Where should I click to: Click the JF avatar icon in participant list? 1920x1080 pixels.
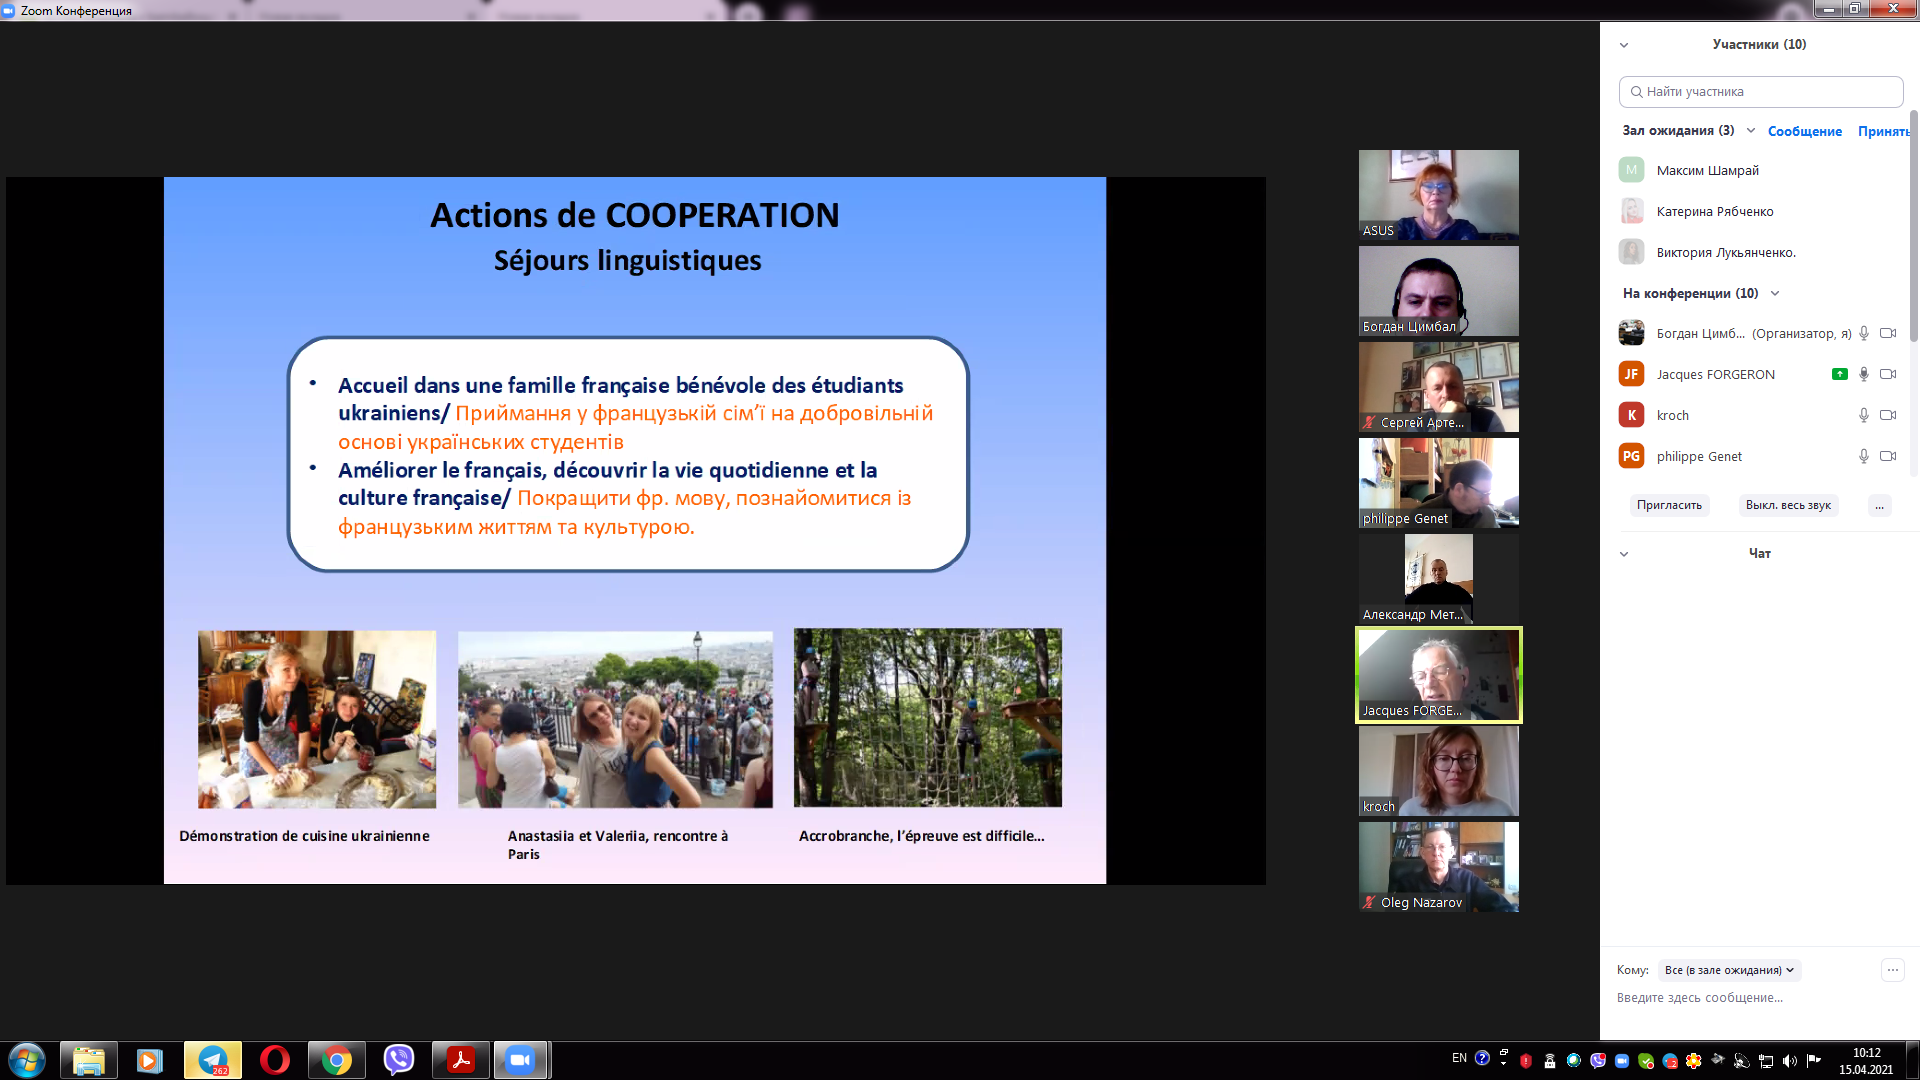[x=1631, y=374]
